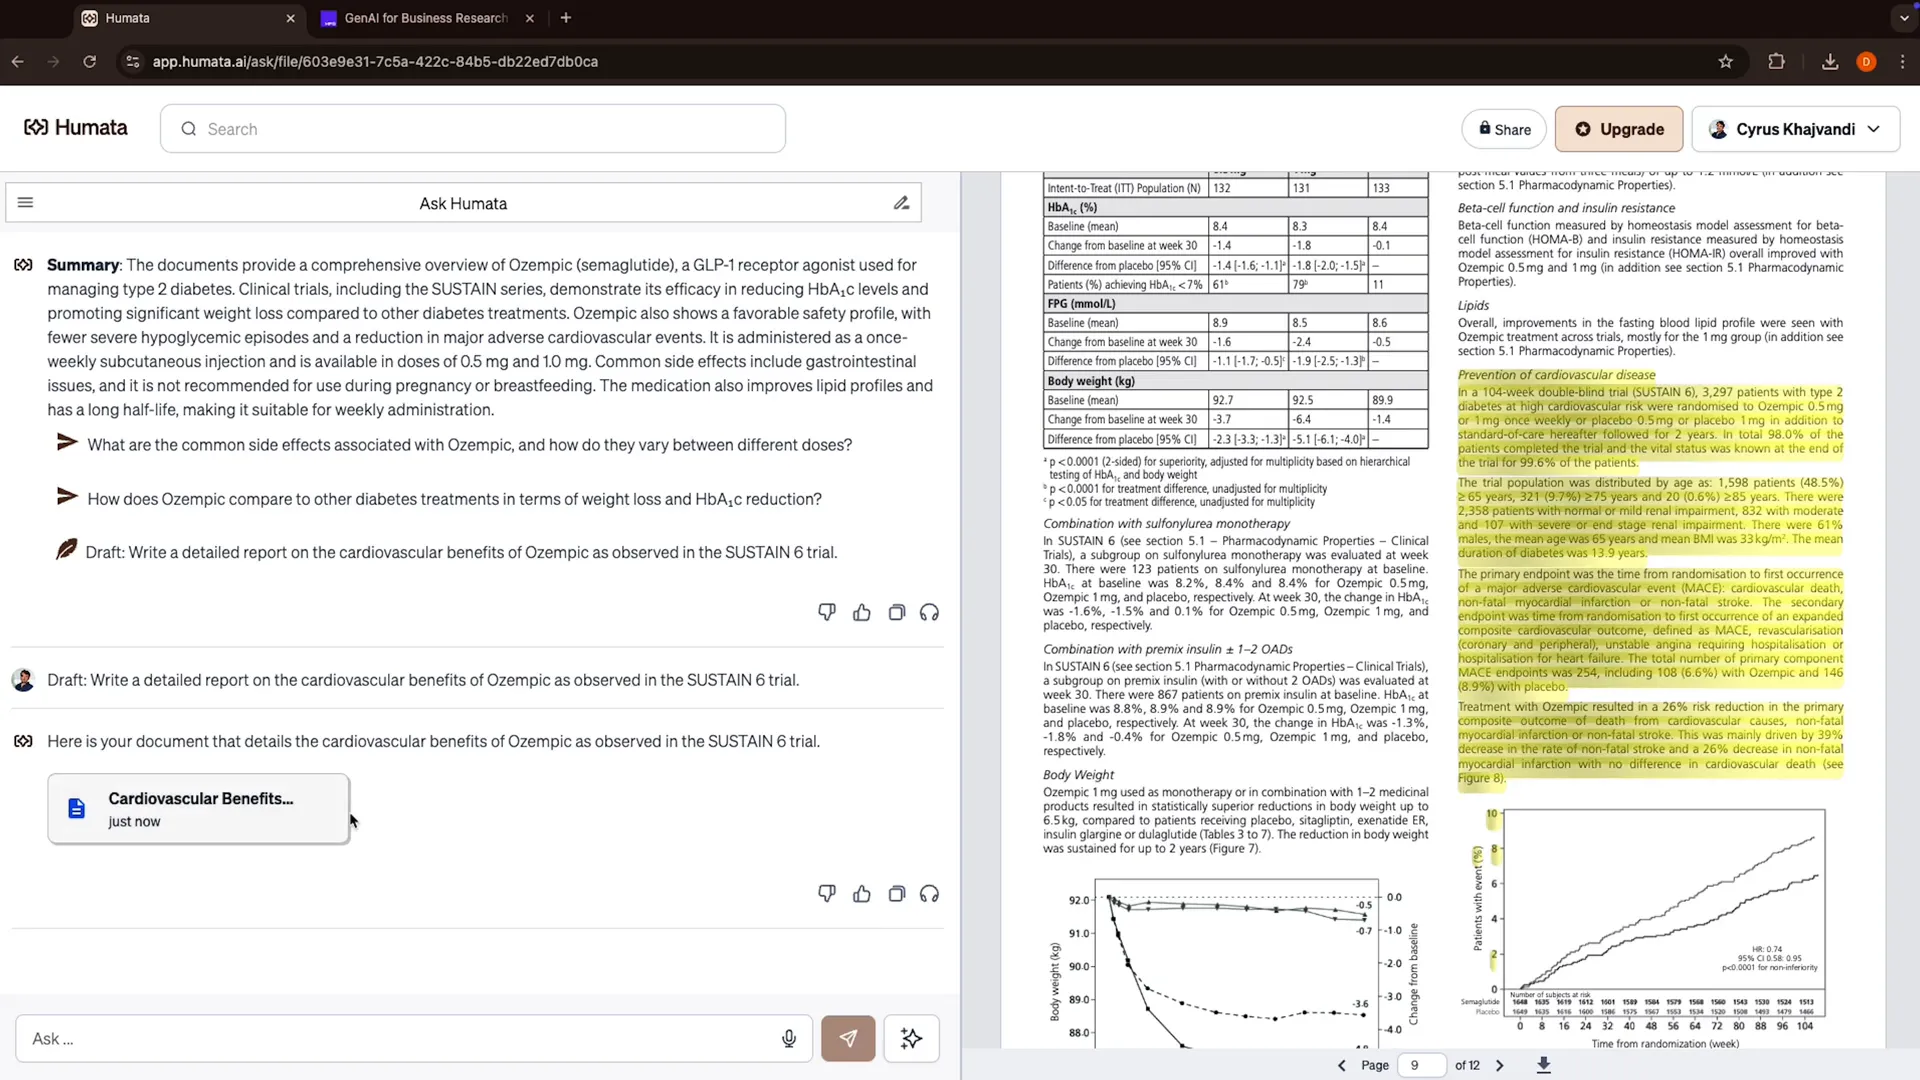The height and width of the screenshot is (1080, 1920).
Task: Bookmark this page with the star
Action: [1725, 61]
